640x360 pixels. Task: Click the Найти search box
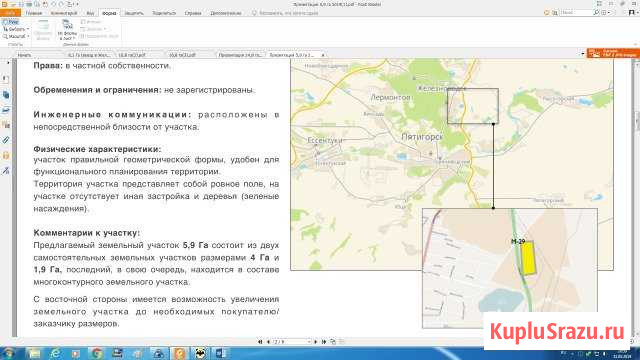576,13
